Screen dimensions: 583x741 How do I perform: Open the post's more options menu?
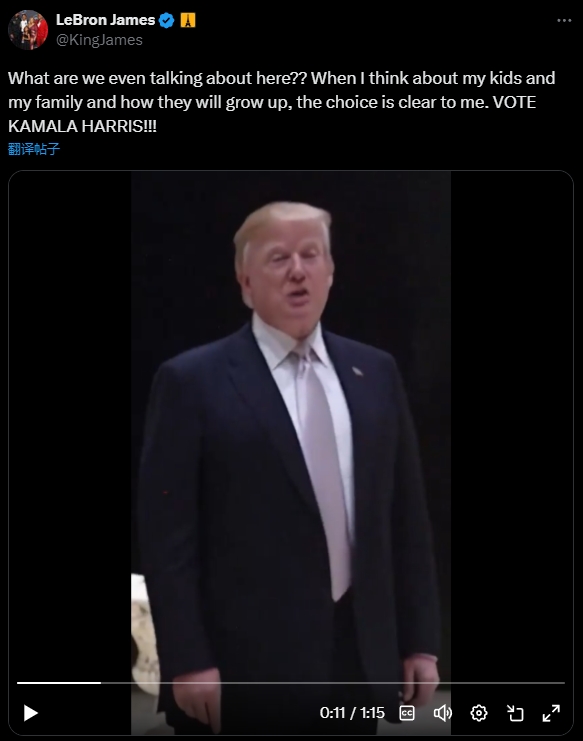[x=564, y=20]
